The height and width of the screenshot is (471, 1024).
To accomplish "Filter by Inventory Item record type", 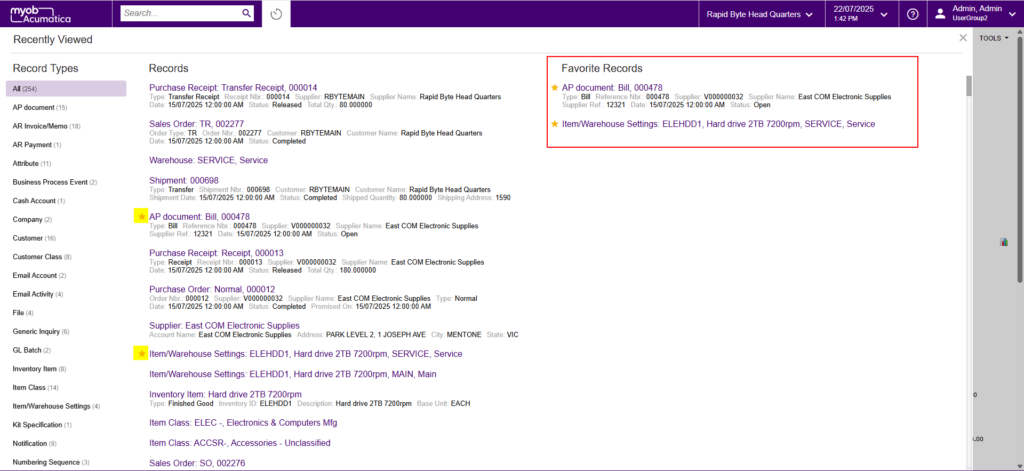I will (40, 369).
